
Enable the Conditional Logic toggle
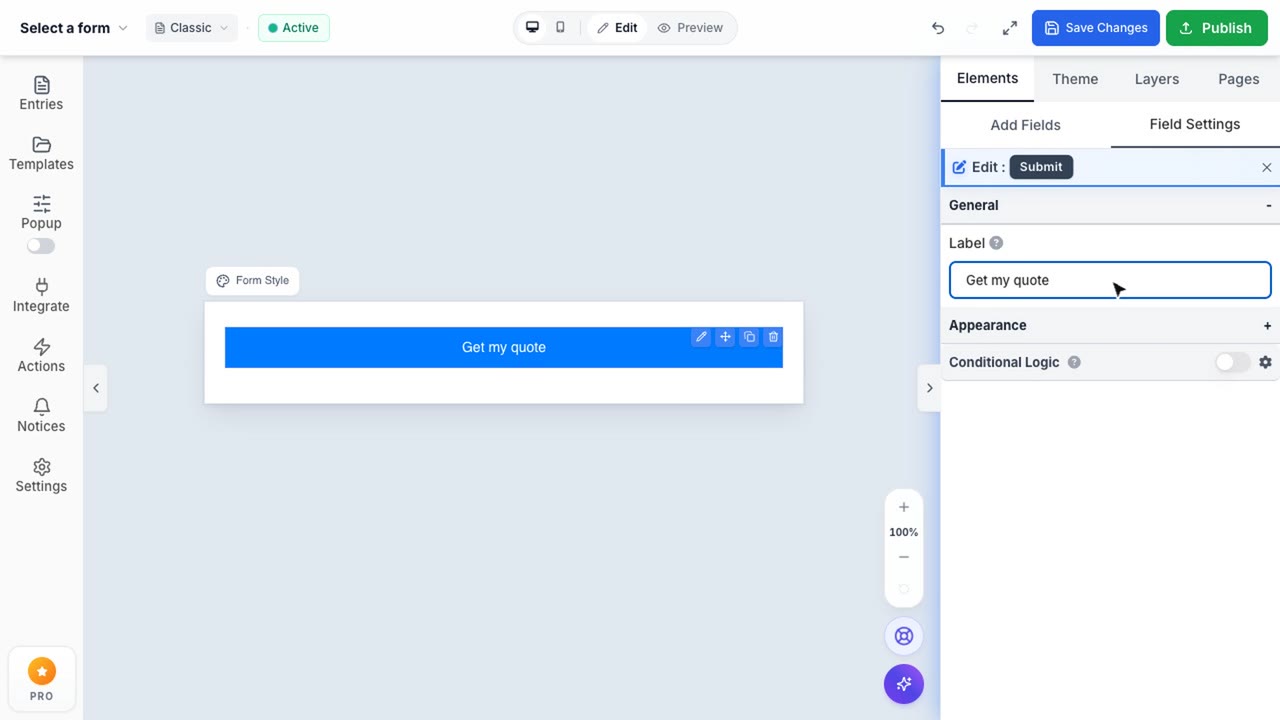(x=1233, y=362)
